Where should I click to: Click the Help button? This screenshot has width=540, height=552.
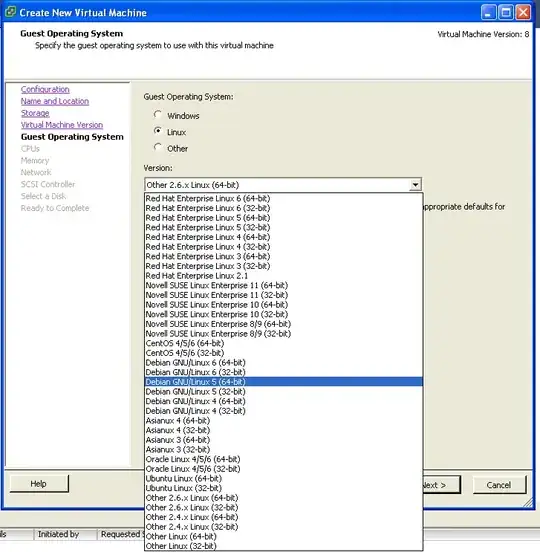[x=39, y=484]
